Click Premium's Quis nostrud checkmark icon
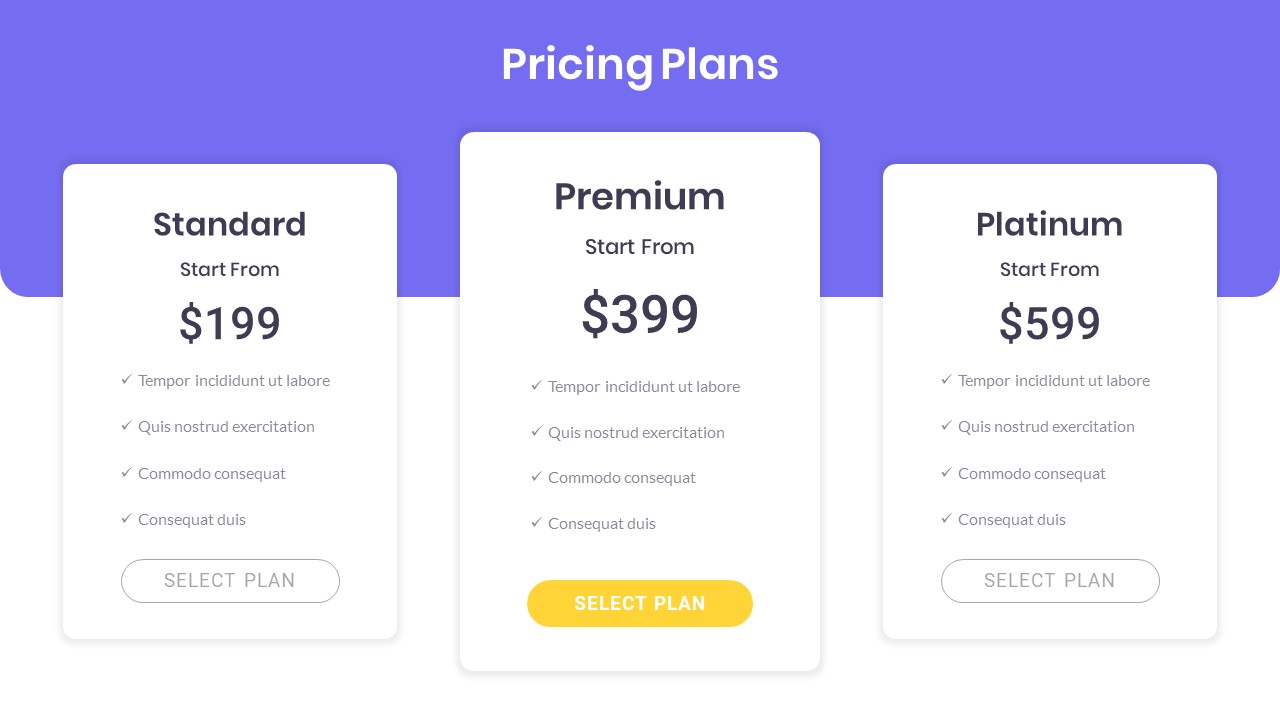Image resolution: width=1280 pixels, height=720 pixels. tap(537, 432)
